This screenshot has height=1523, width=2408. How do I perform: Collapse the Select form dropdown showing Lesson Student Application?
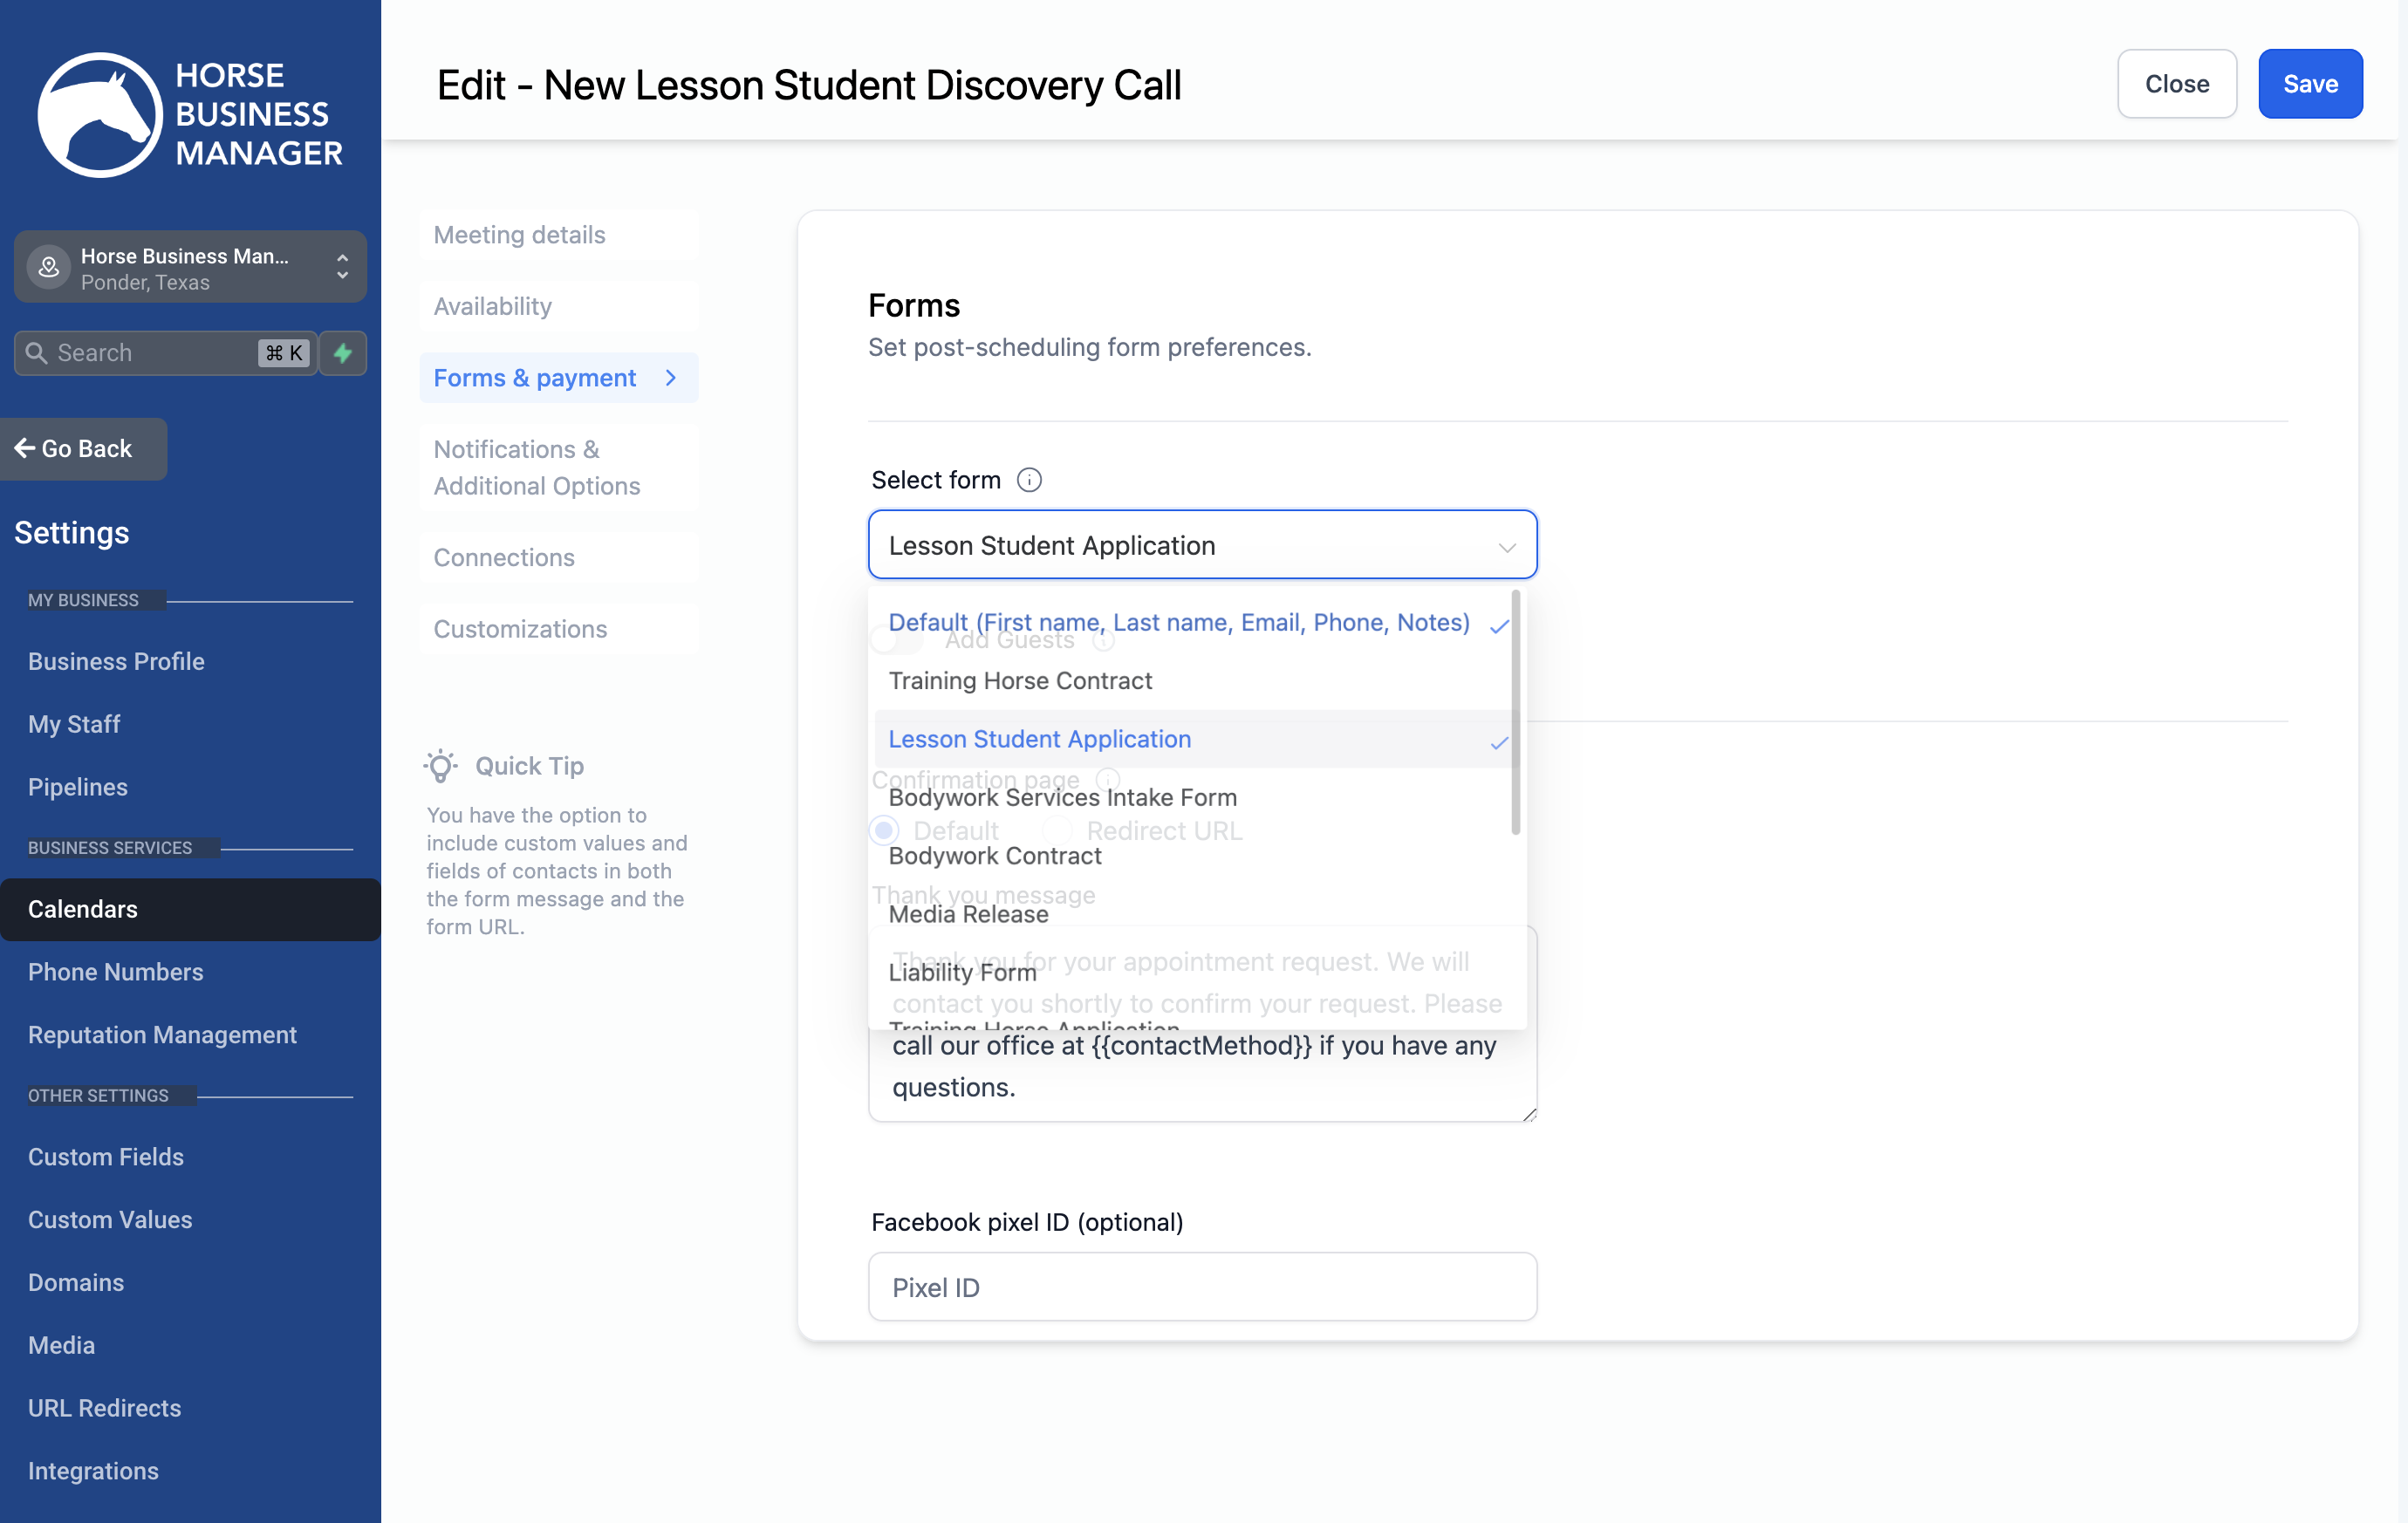[x=1202, y=545]
